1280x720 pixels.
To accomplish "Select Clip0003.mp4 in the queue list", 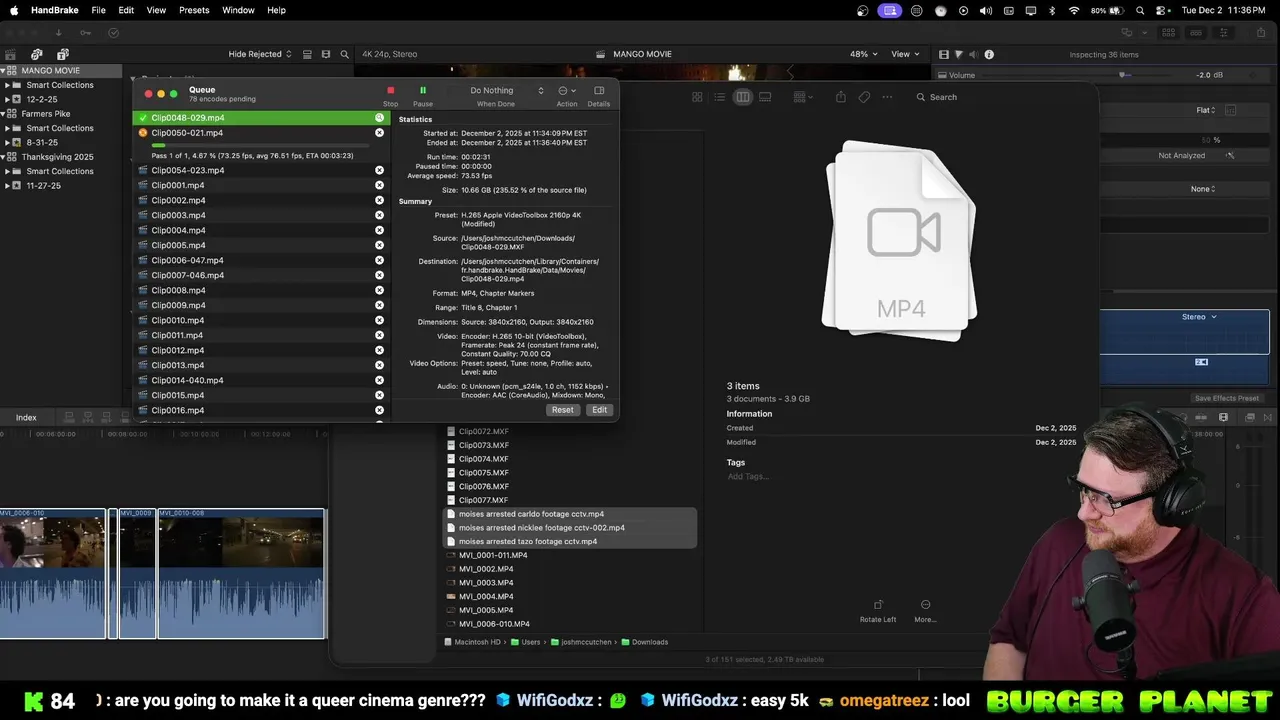I will tap(261, 215).
